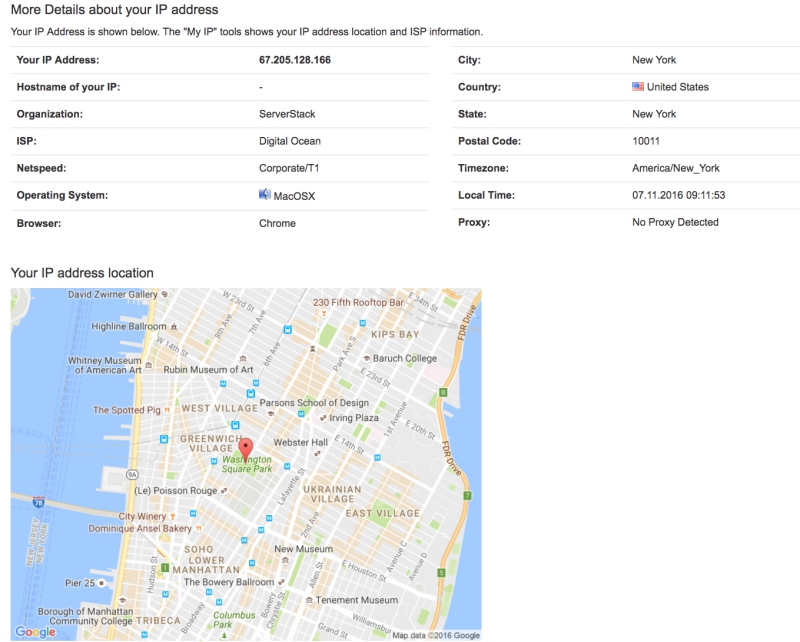
Task: Click the Corporate/T1 netspeed value
Action: (x=289, y=168)
